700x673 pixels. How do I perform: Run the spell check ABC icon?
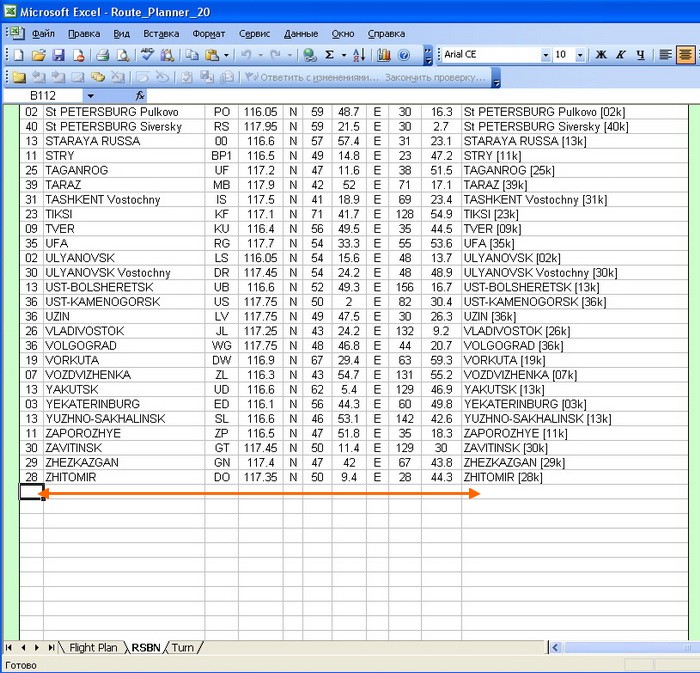coord(147,55)
